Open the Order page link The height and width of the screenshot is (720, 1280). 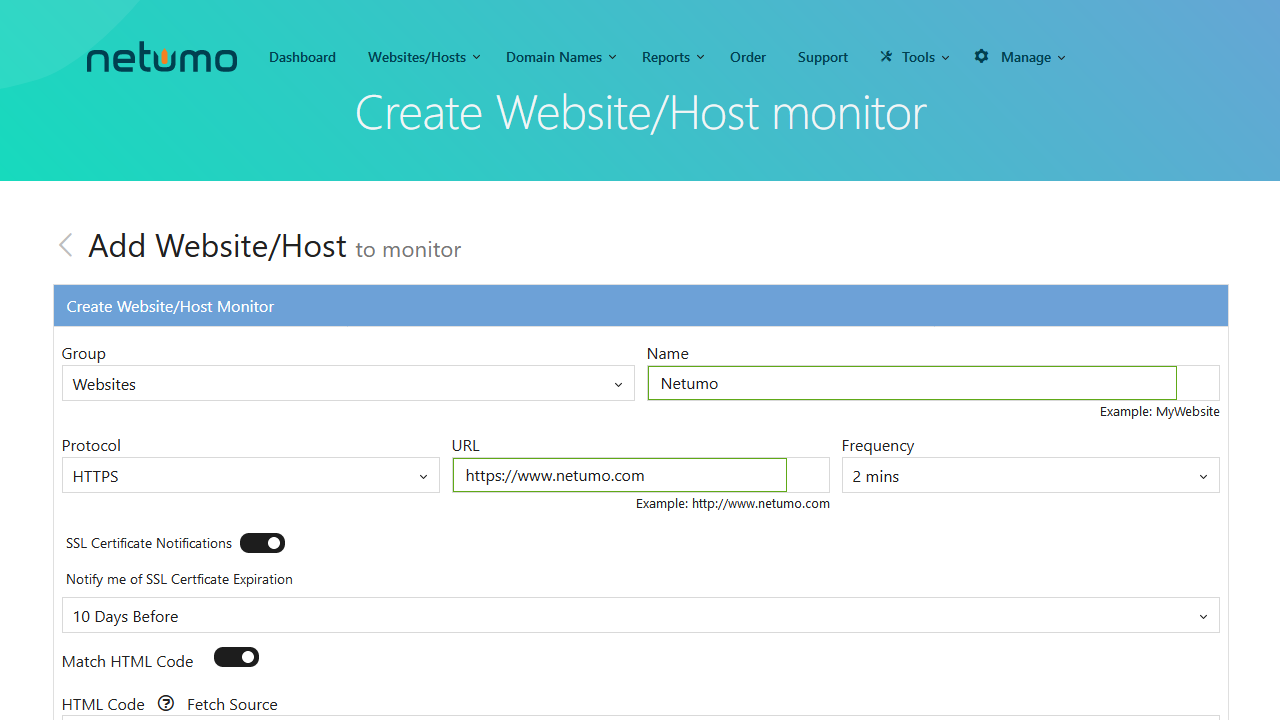point(748,57)
